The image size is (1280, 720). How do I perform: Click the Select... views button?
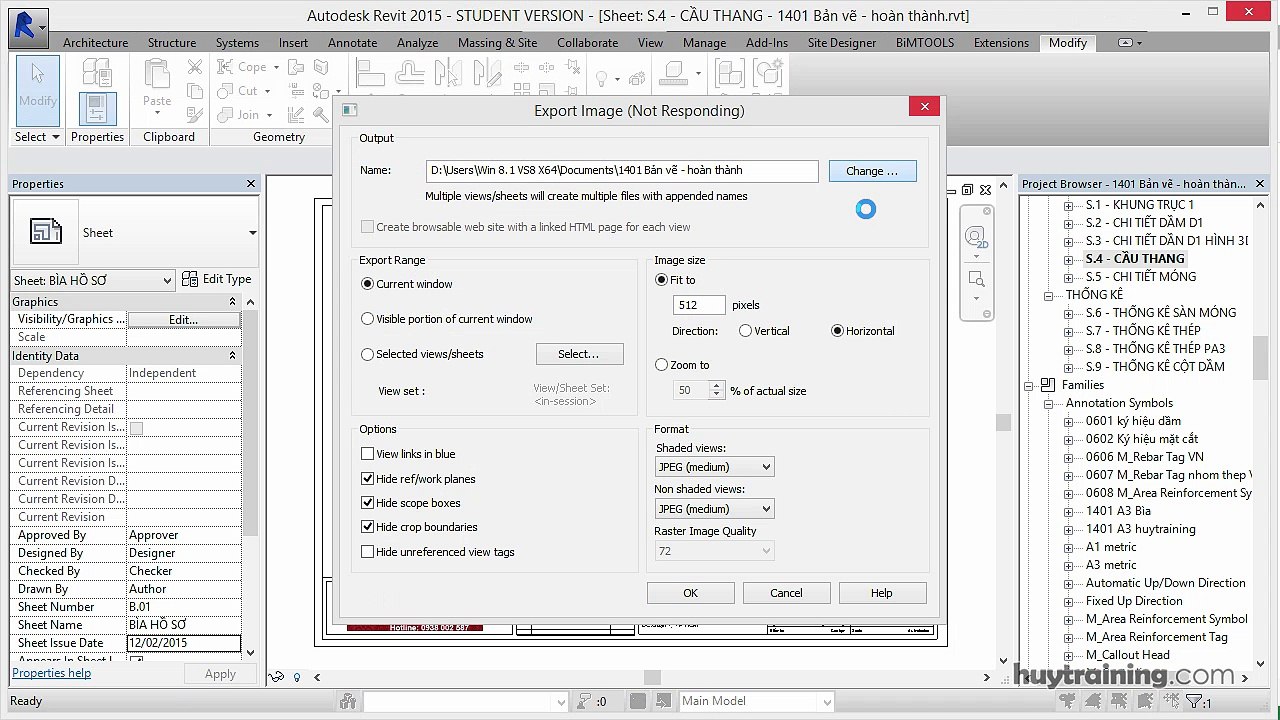579,354
